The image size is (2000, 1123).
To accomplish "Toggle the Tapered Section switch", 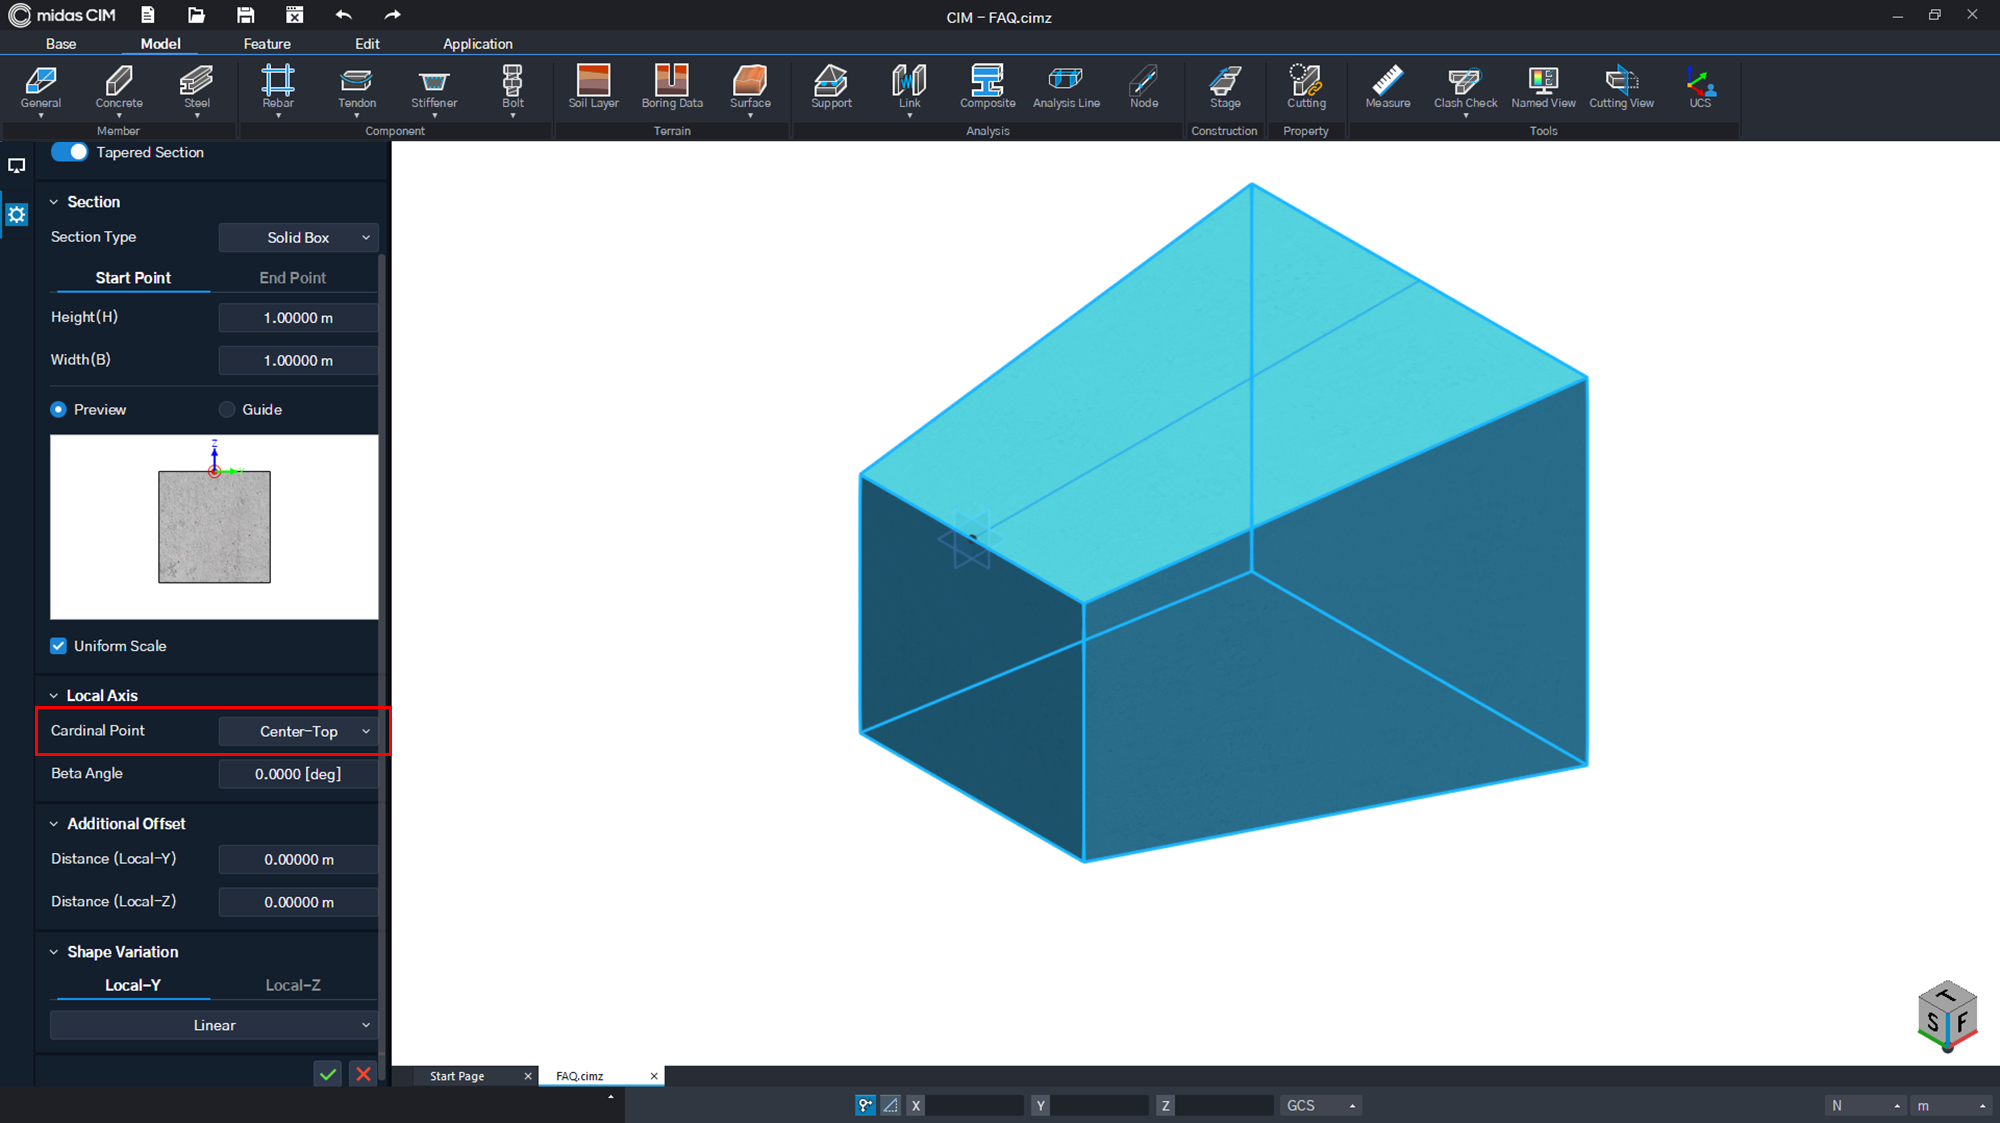I will pyautogui.click(x=69, y=152).
